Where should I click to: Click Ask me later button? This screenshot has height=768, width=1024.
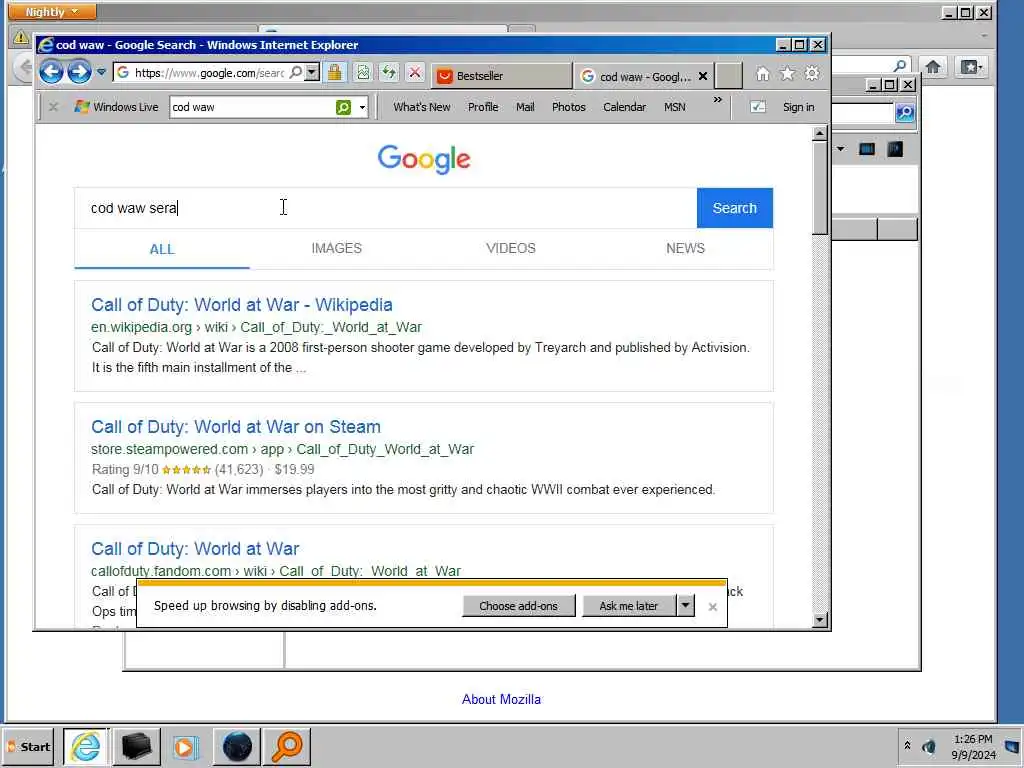(629, 606)
